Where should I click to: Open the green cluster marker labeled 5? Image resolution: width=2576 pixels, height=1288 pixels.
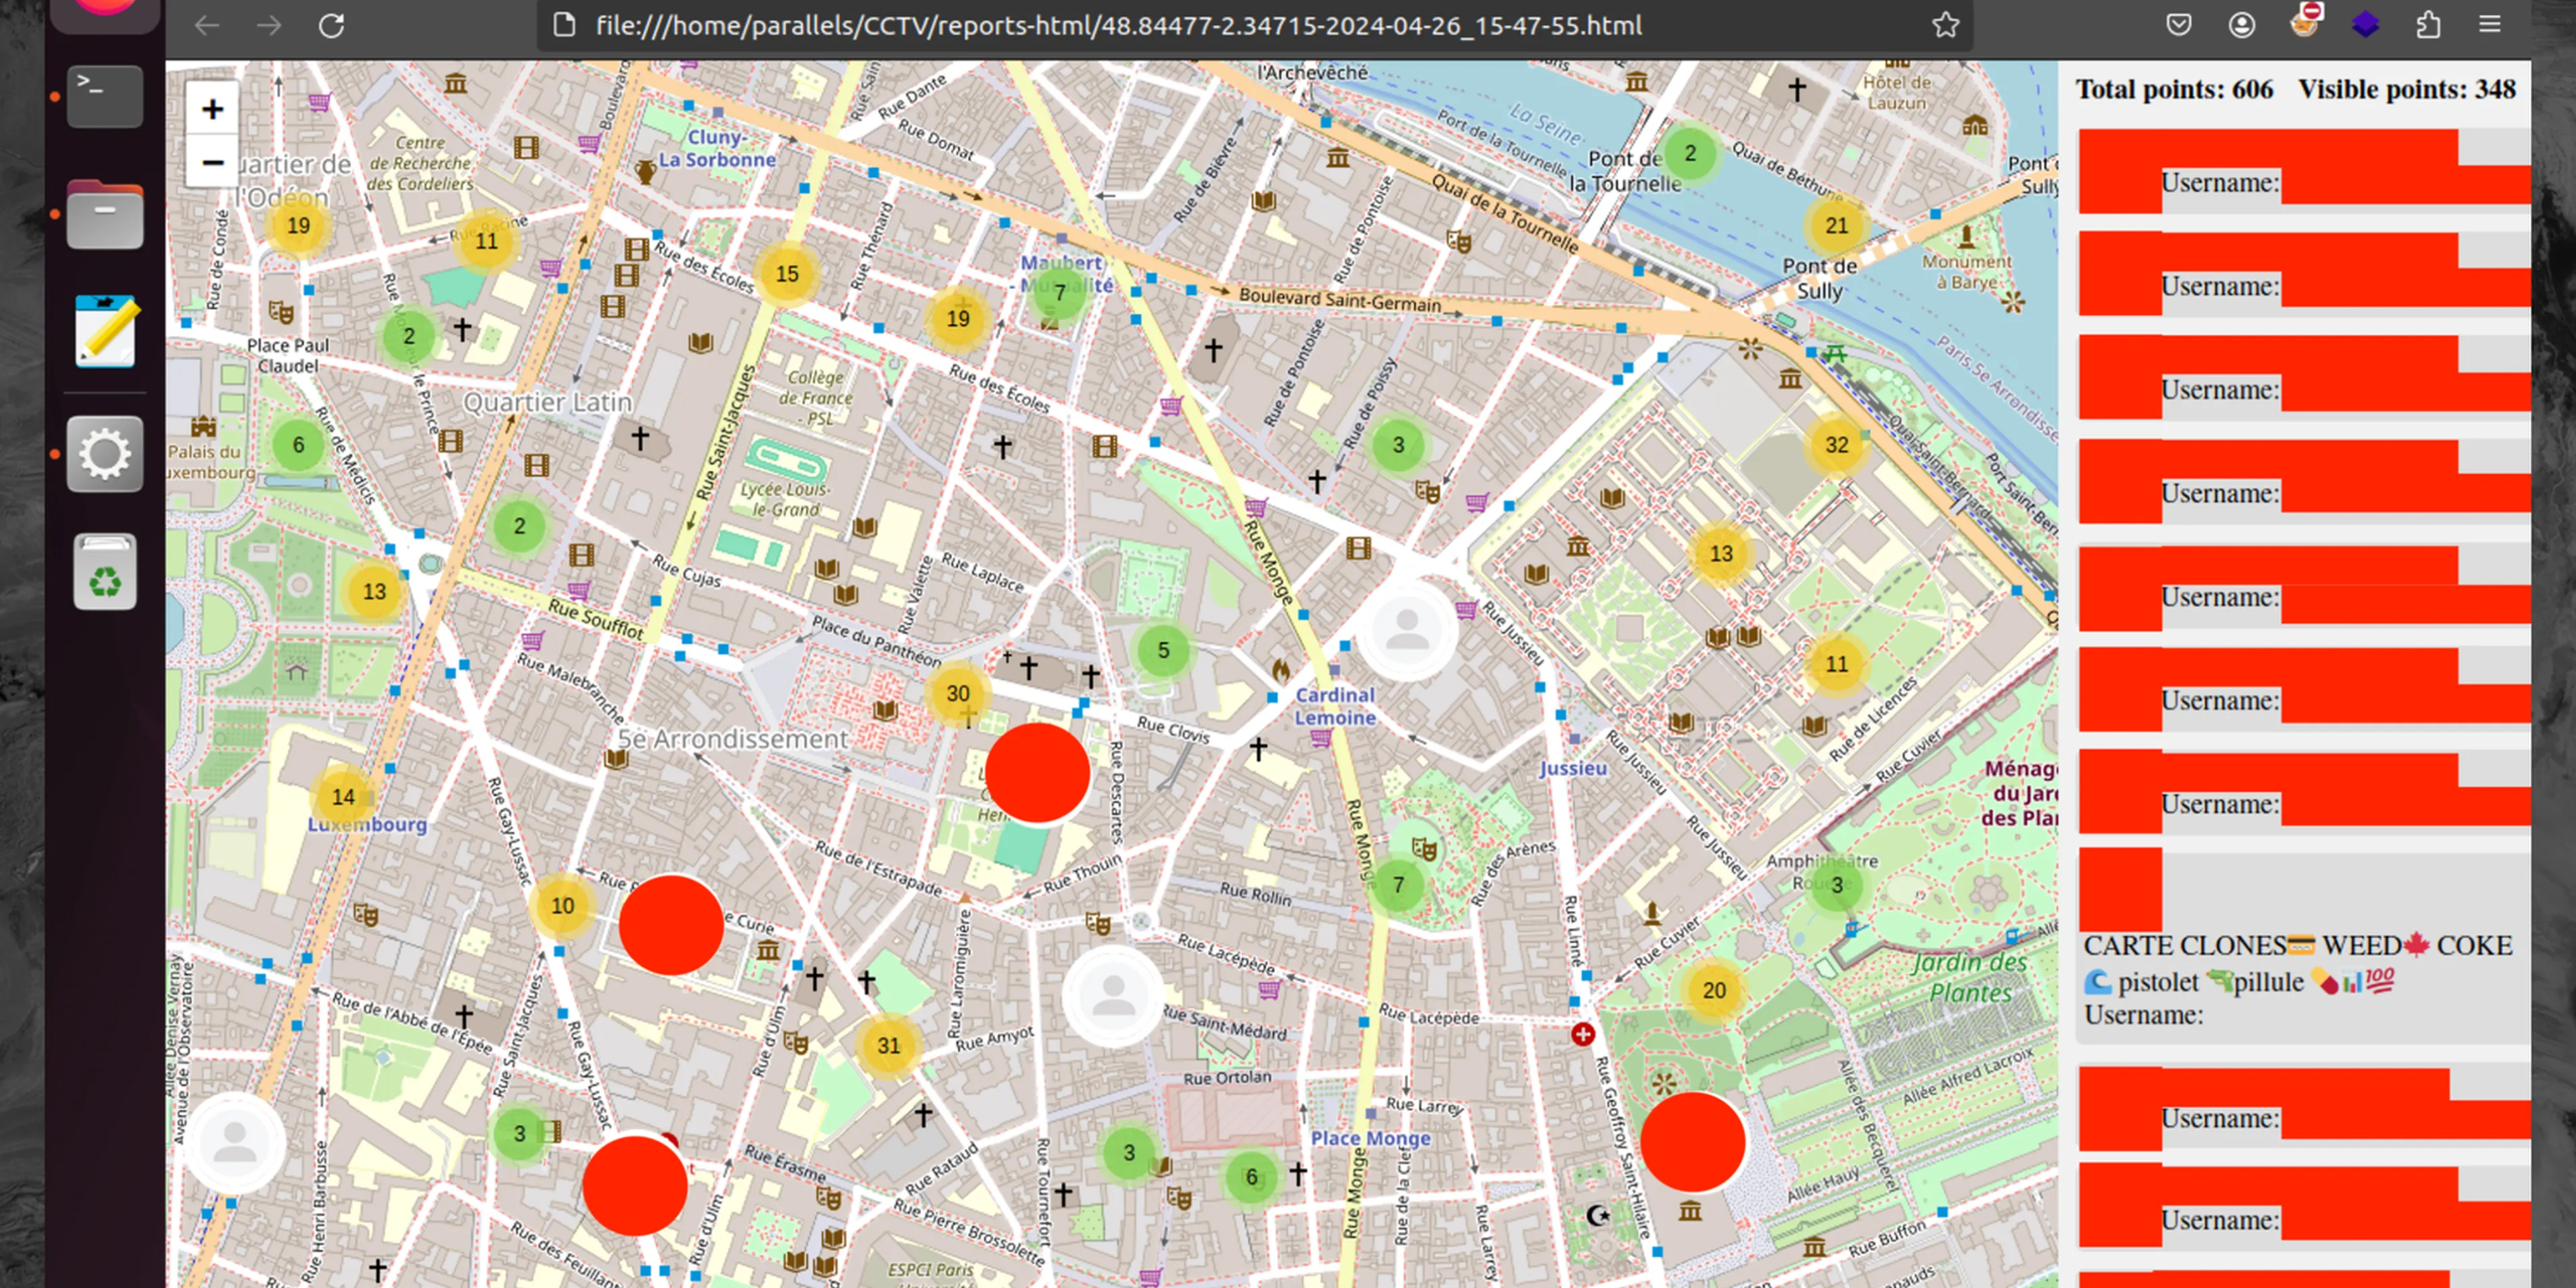point(1163,650)
